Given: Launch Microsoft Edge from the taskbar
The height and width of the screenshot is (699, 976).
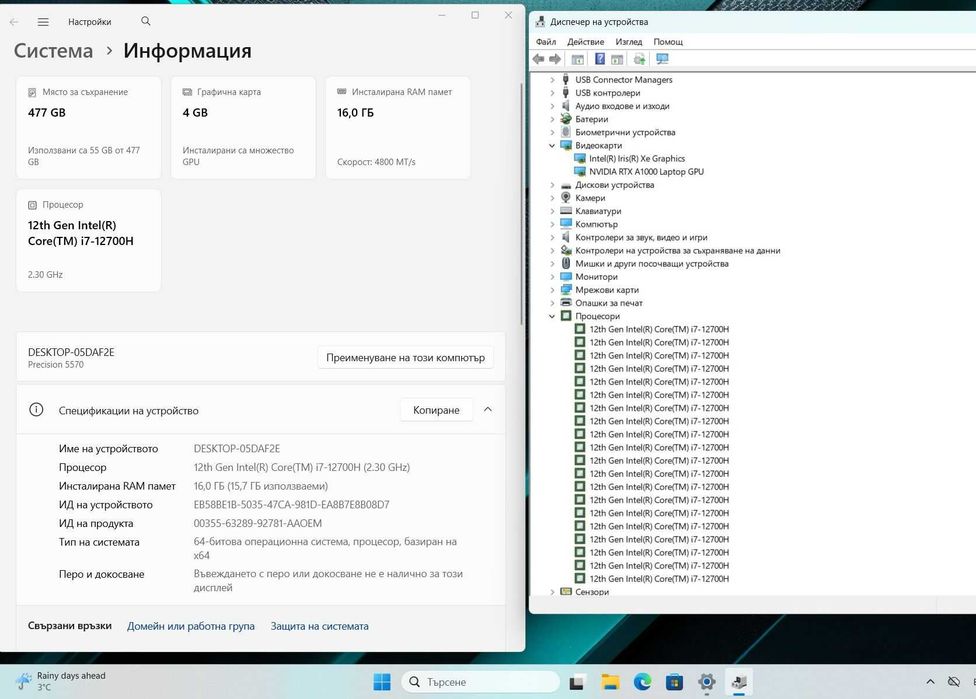Looking at the screenshot, I should point(642,682).
